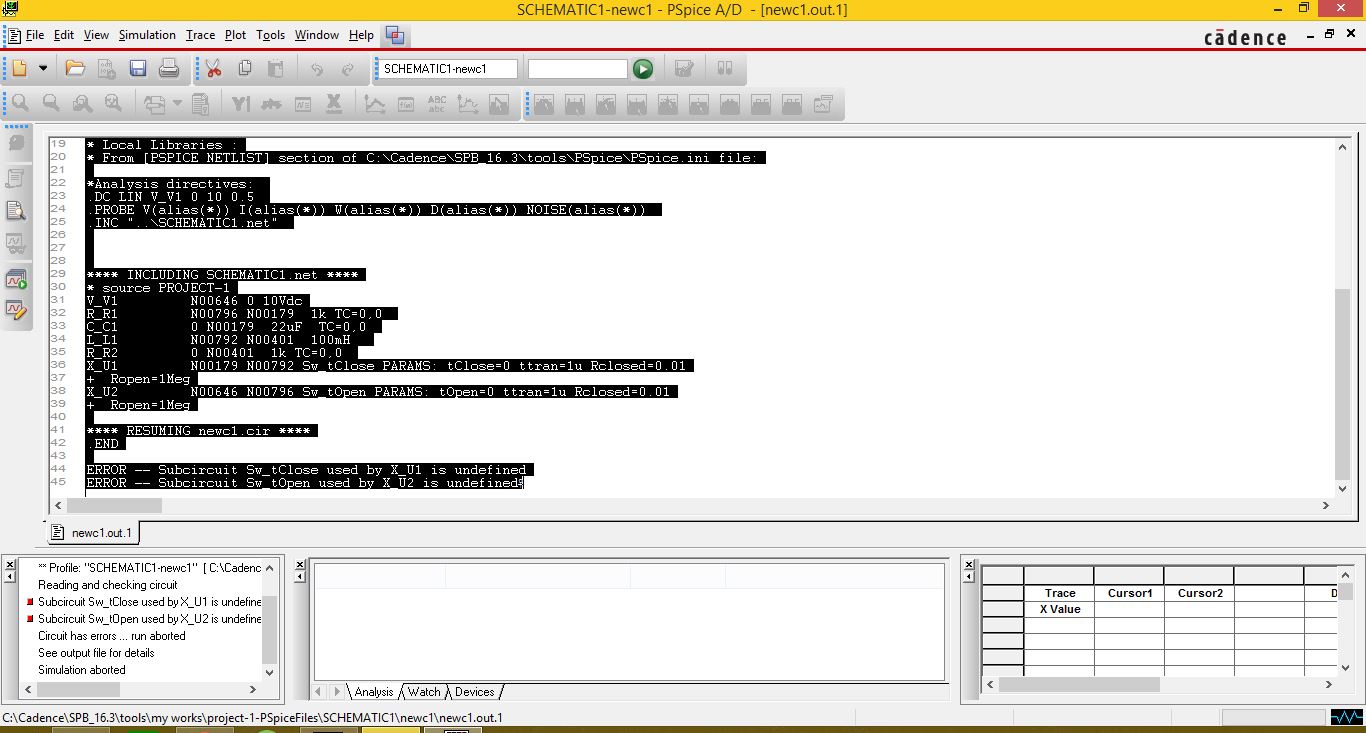Click Run simulation icon in left sidebar

click(x=16, y=279)
